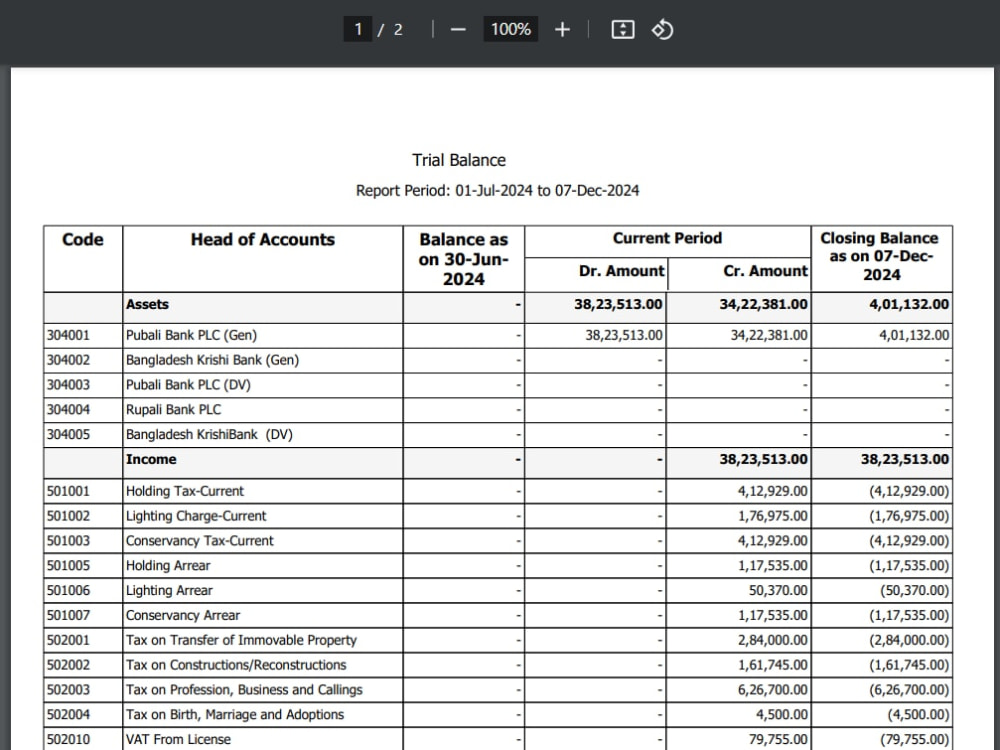Click 'Lighting Charge-Current' account name
The height and width of the screenshot is (750, 1000).
pyautogui.click(x=196, y=516)
